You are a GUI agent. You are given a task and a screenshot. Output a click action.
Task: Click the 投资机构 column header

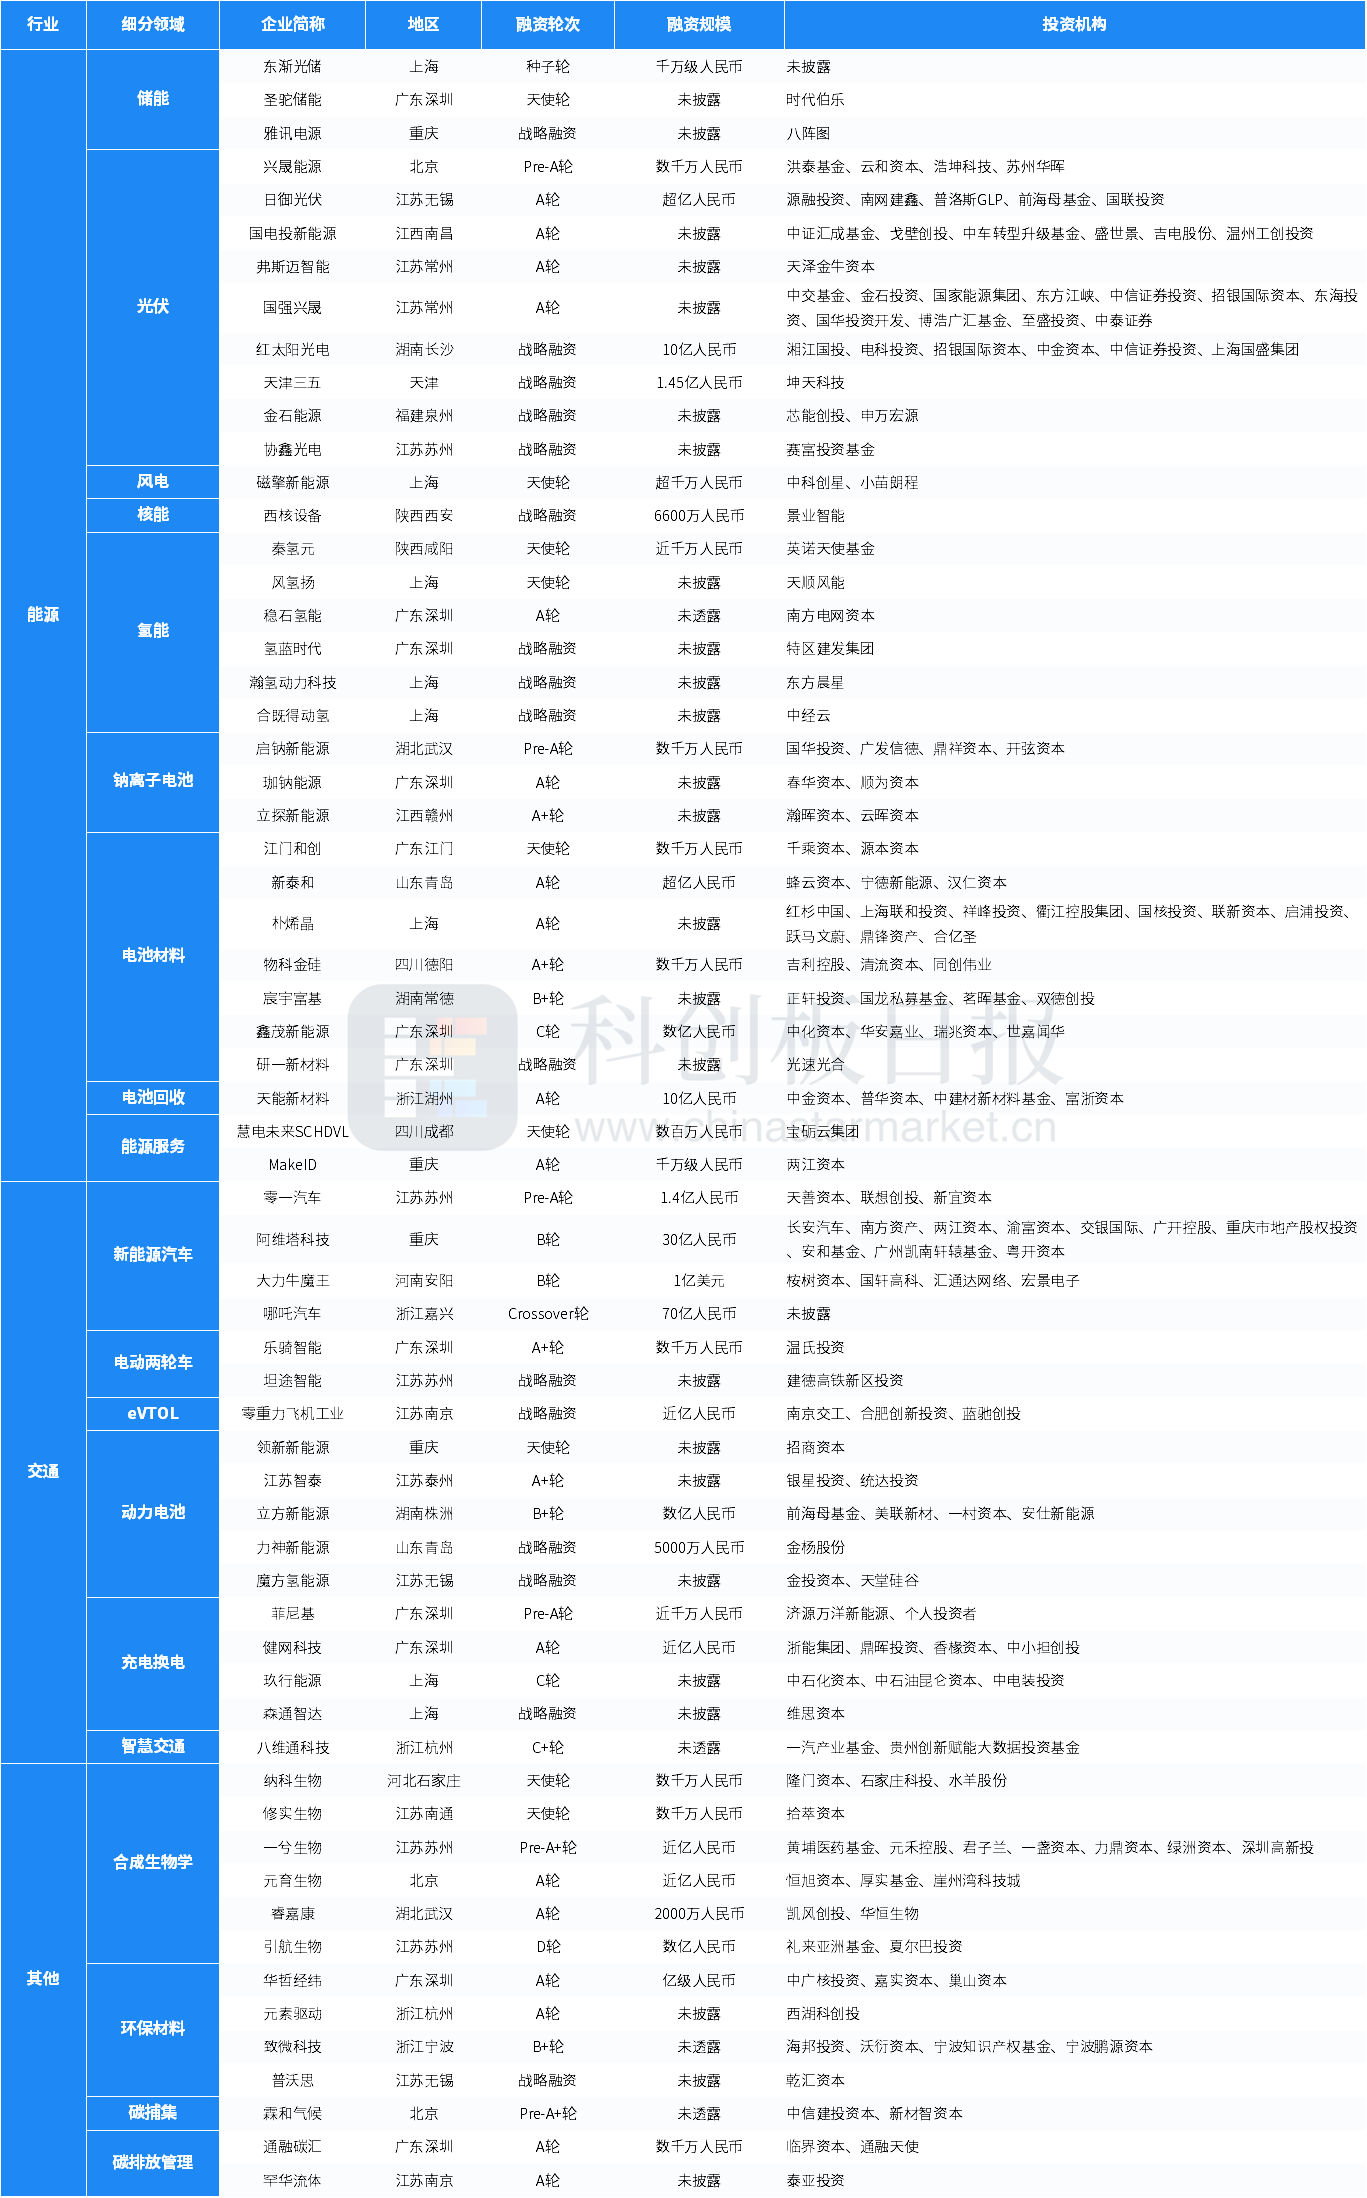1075,24
